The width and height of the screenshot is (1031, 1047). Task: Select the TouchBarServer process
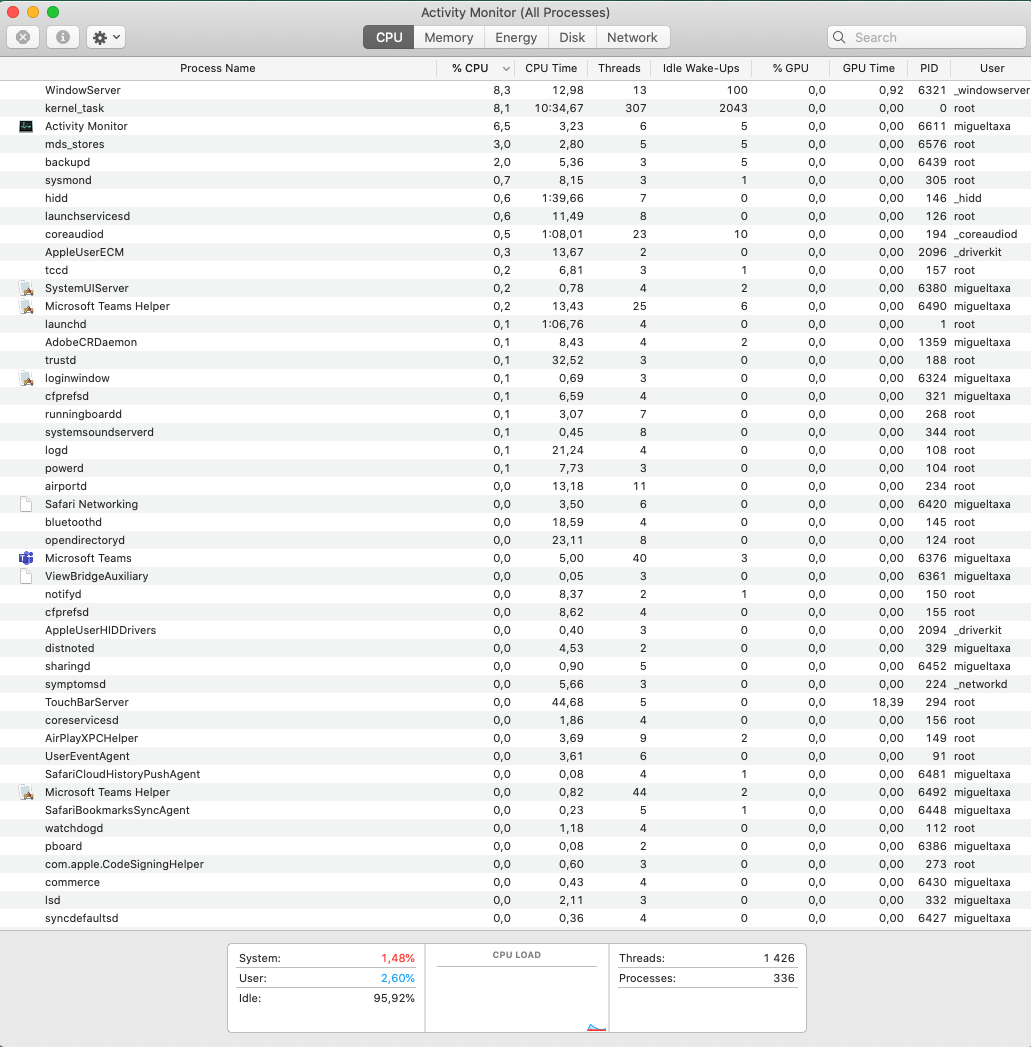516,703
